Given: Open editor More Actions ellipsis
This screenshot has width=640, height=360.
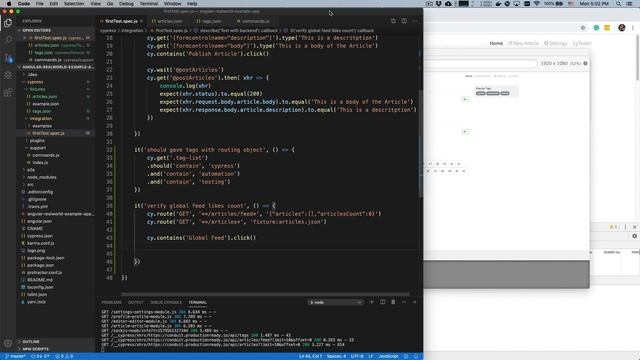Looking at the screenshot, I should [x=415, y=21].
